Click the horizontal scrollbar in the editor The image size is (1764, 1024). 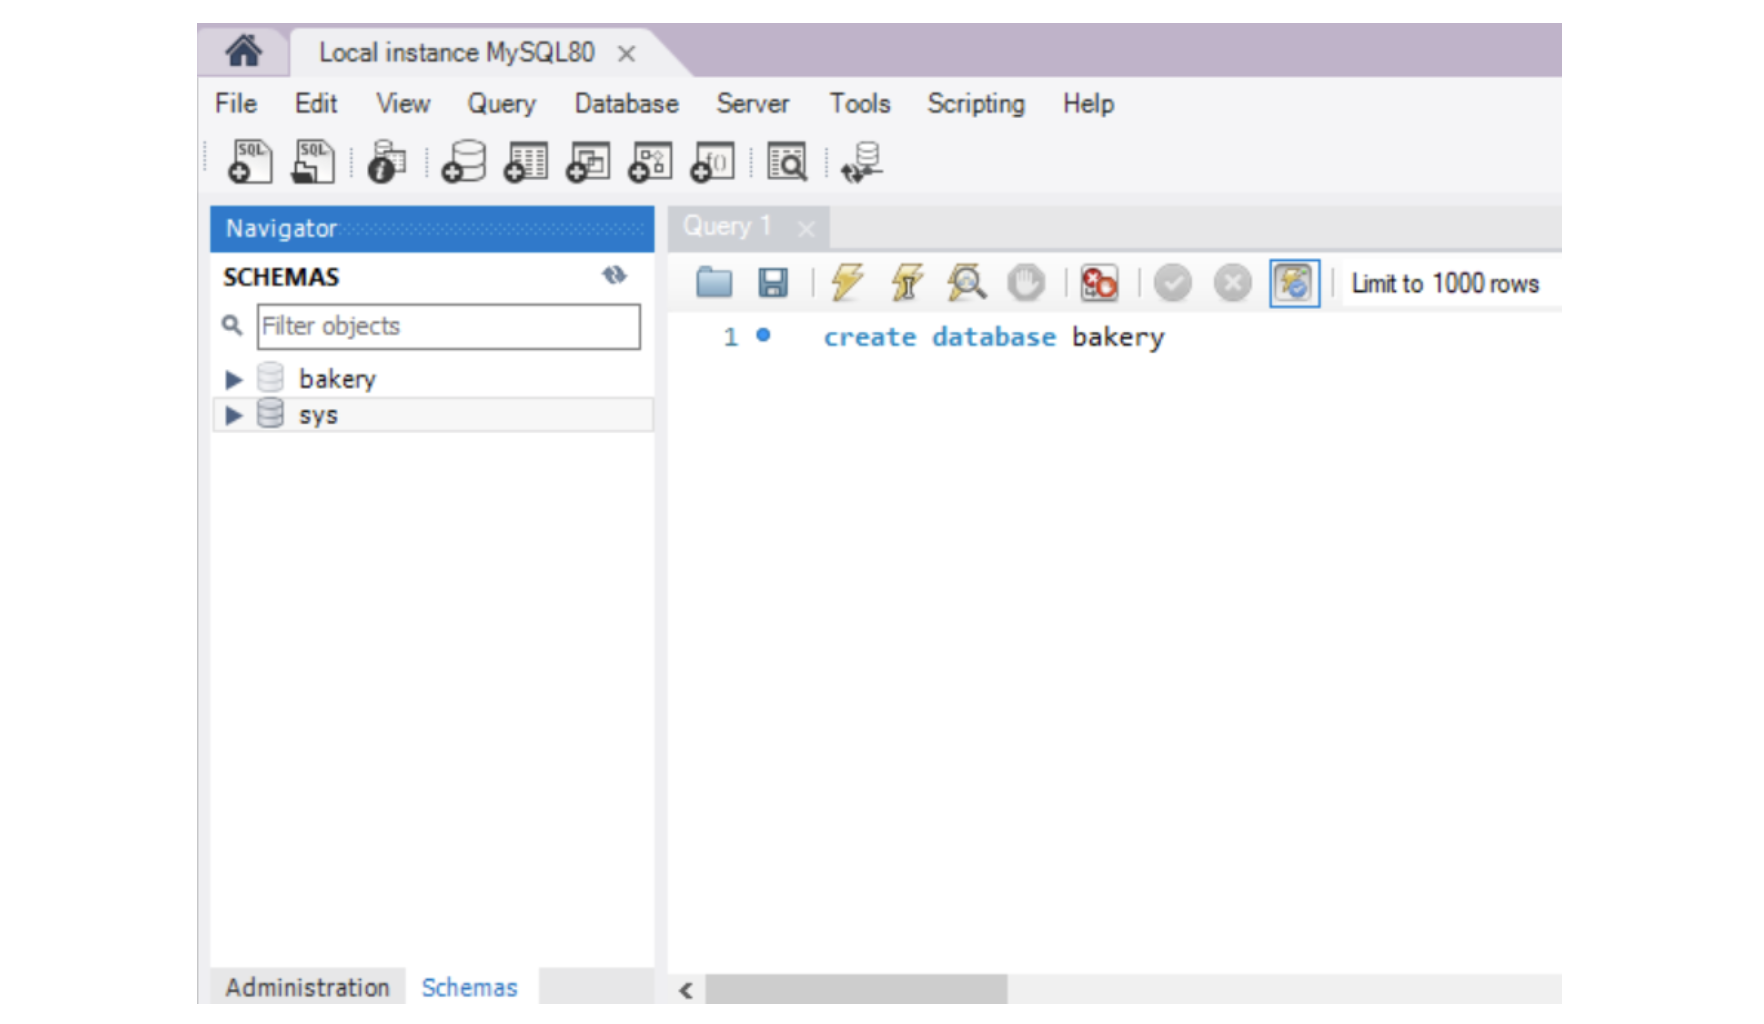click(856, 990)
